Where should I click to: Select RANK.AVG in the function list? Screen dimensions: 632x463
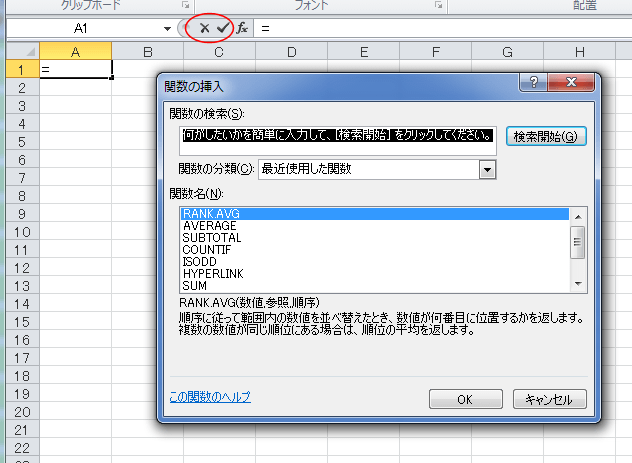pos(375,214)
